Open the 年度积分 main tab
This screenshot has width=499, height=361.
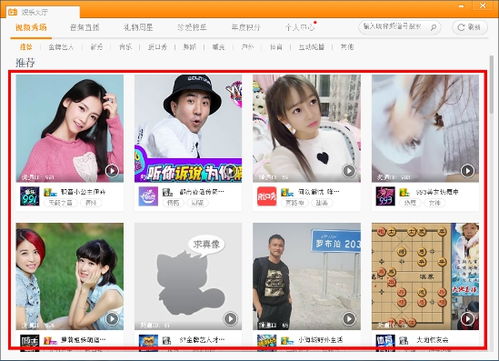(246, 27)
